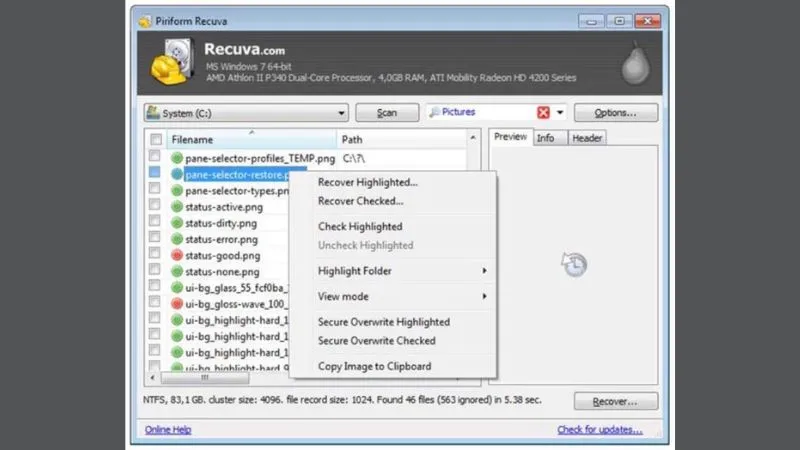This screenshot has height=450, width=800.
Task: Click green status icon beside status-active.png
Action: (177, 207)
